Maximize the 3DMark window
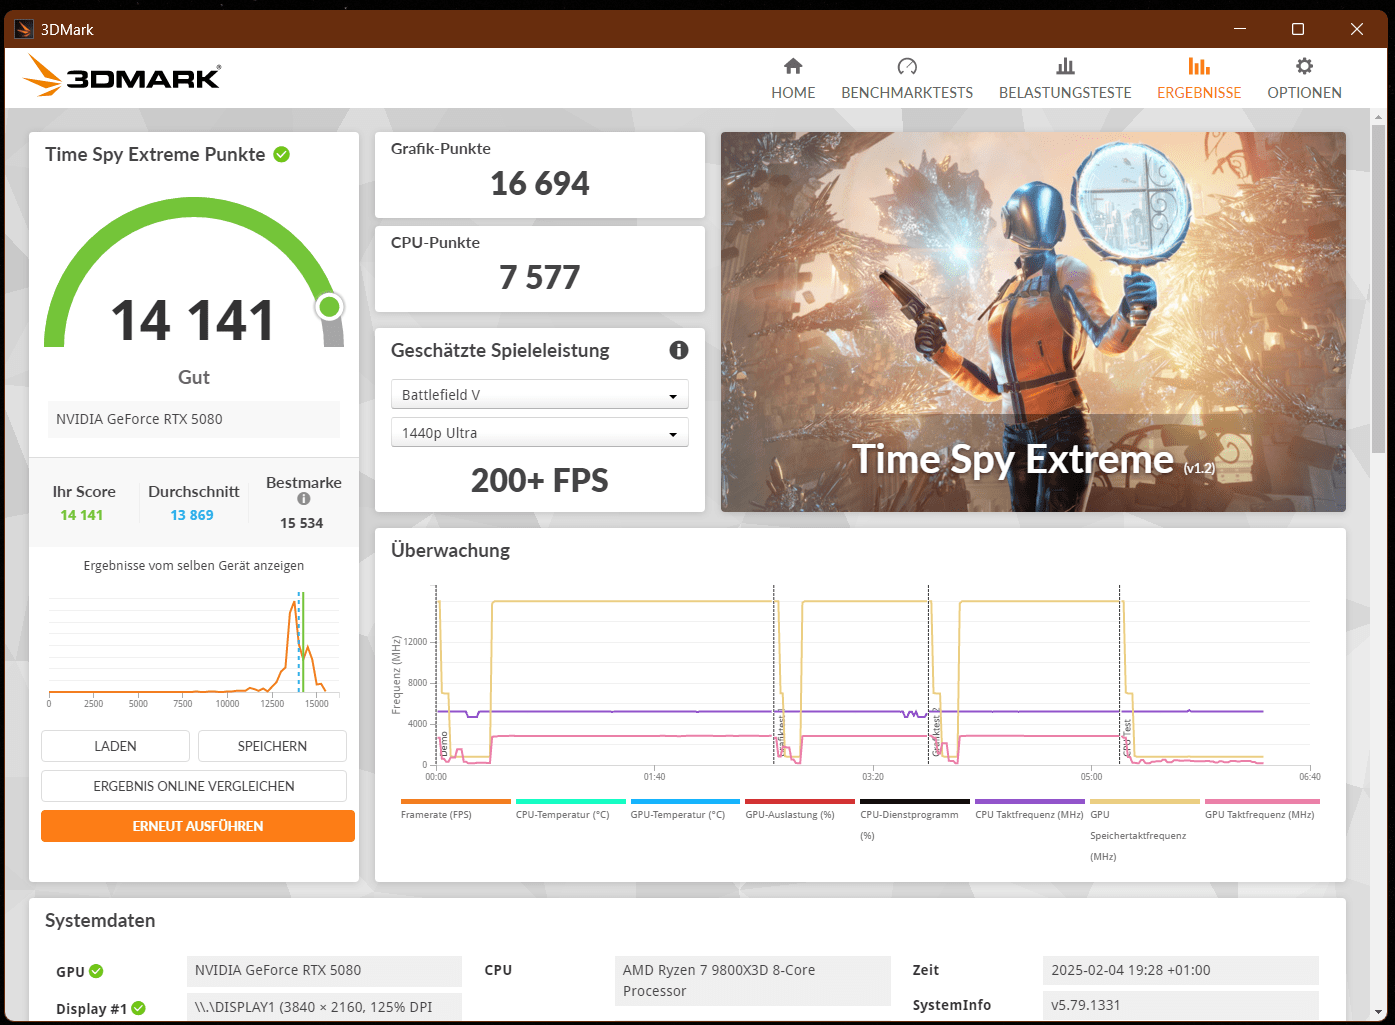Viewport: 1395px width, 1025px height. (1298, 29)
